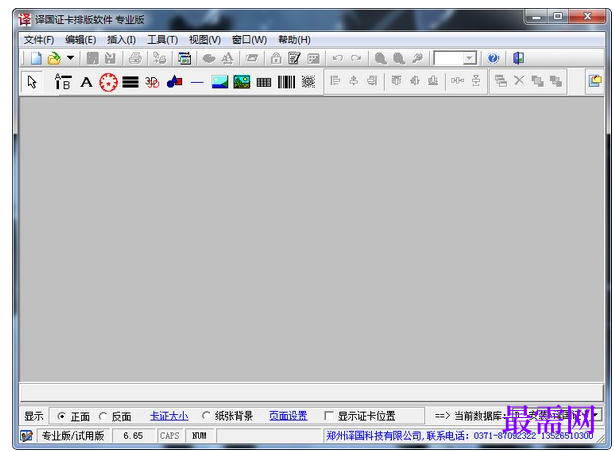Click the status bar icon at bottom left
Screen dimensions: 614x451
(x=27, y=436)
